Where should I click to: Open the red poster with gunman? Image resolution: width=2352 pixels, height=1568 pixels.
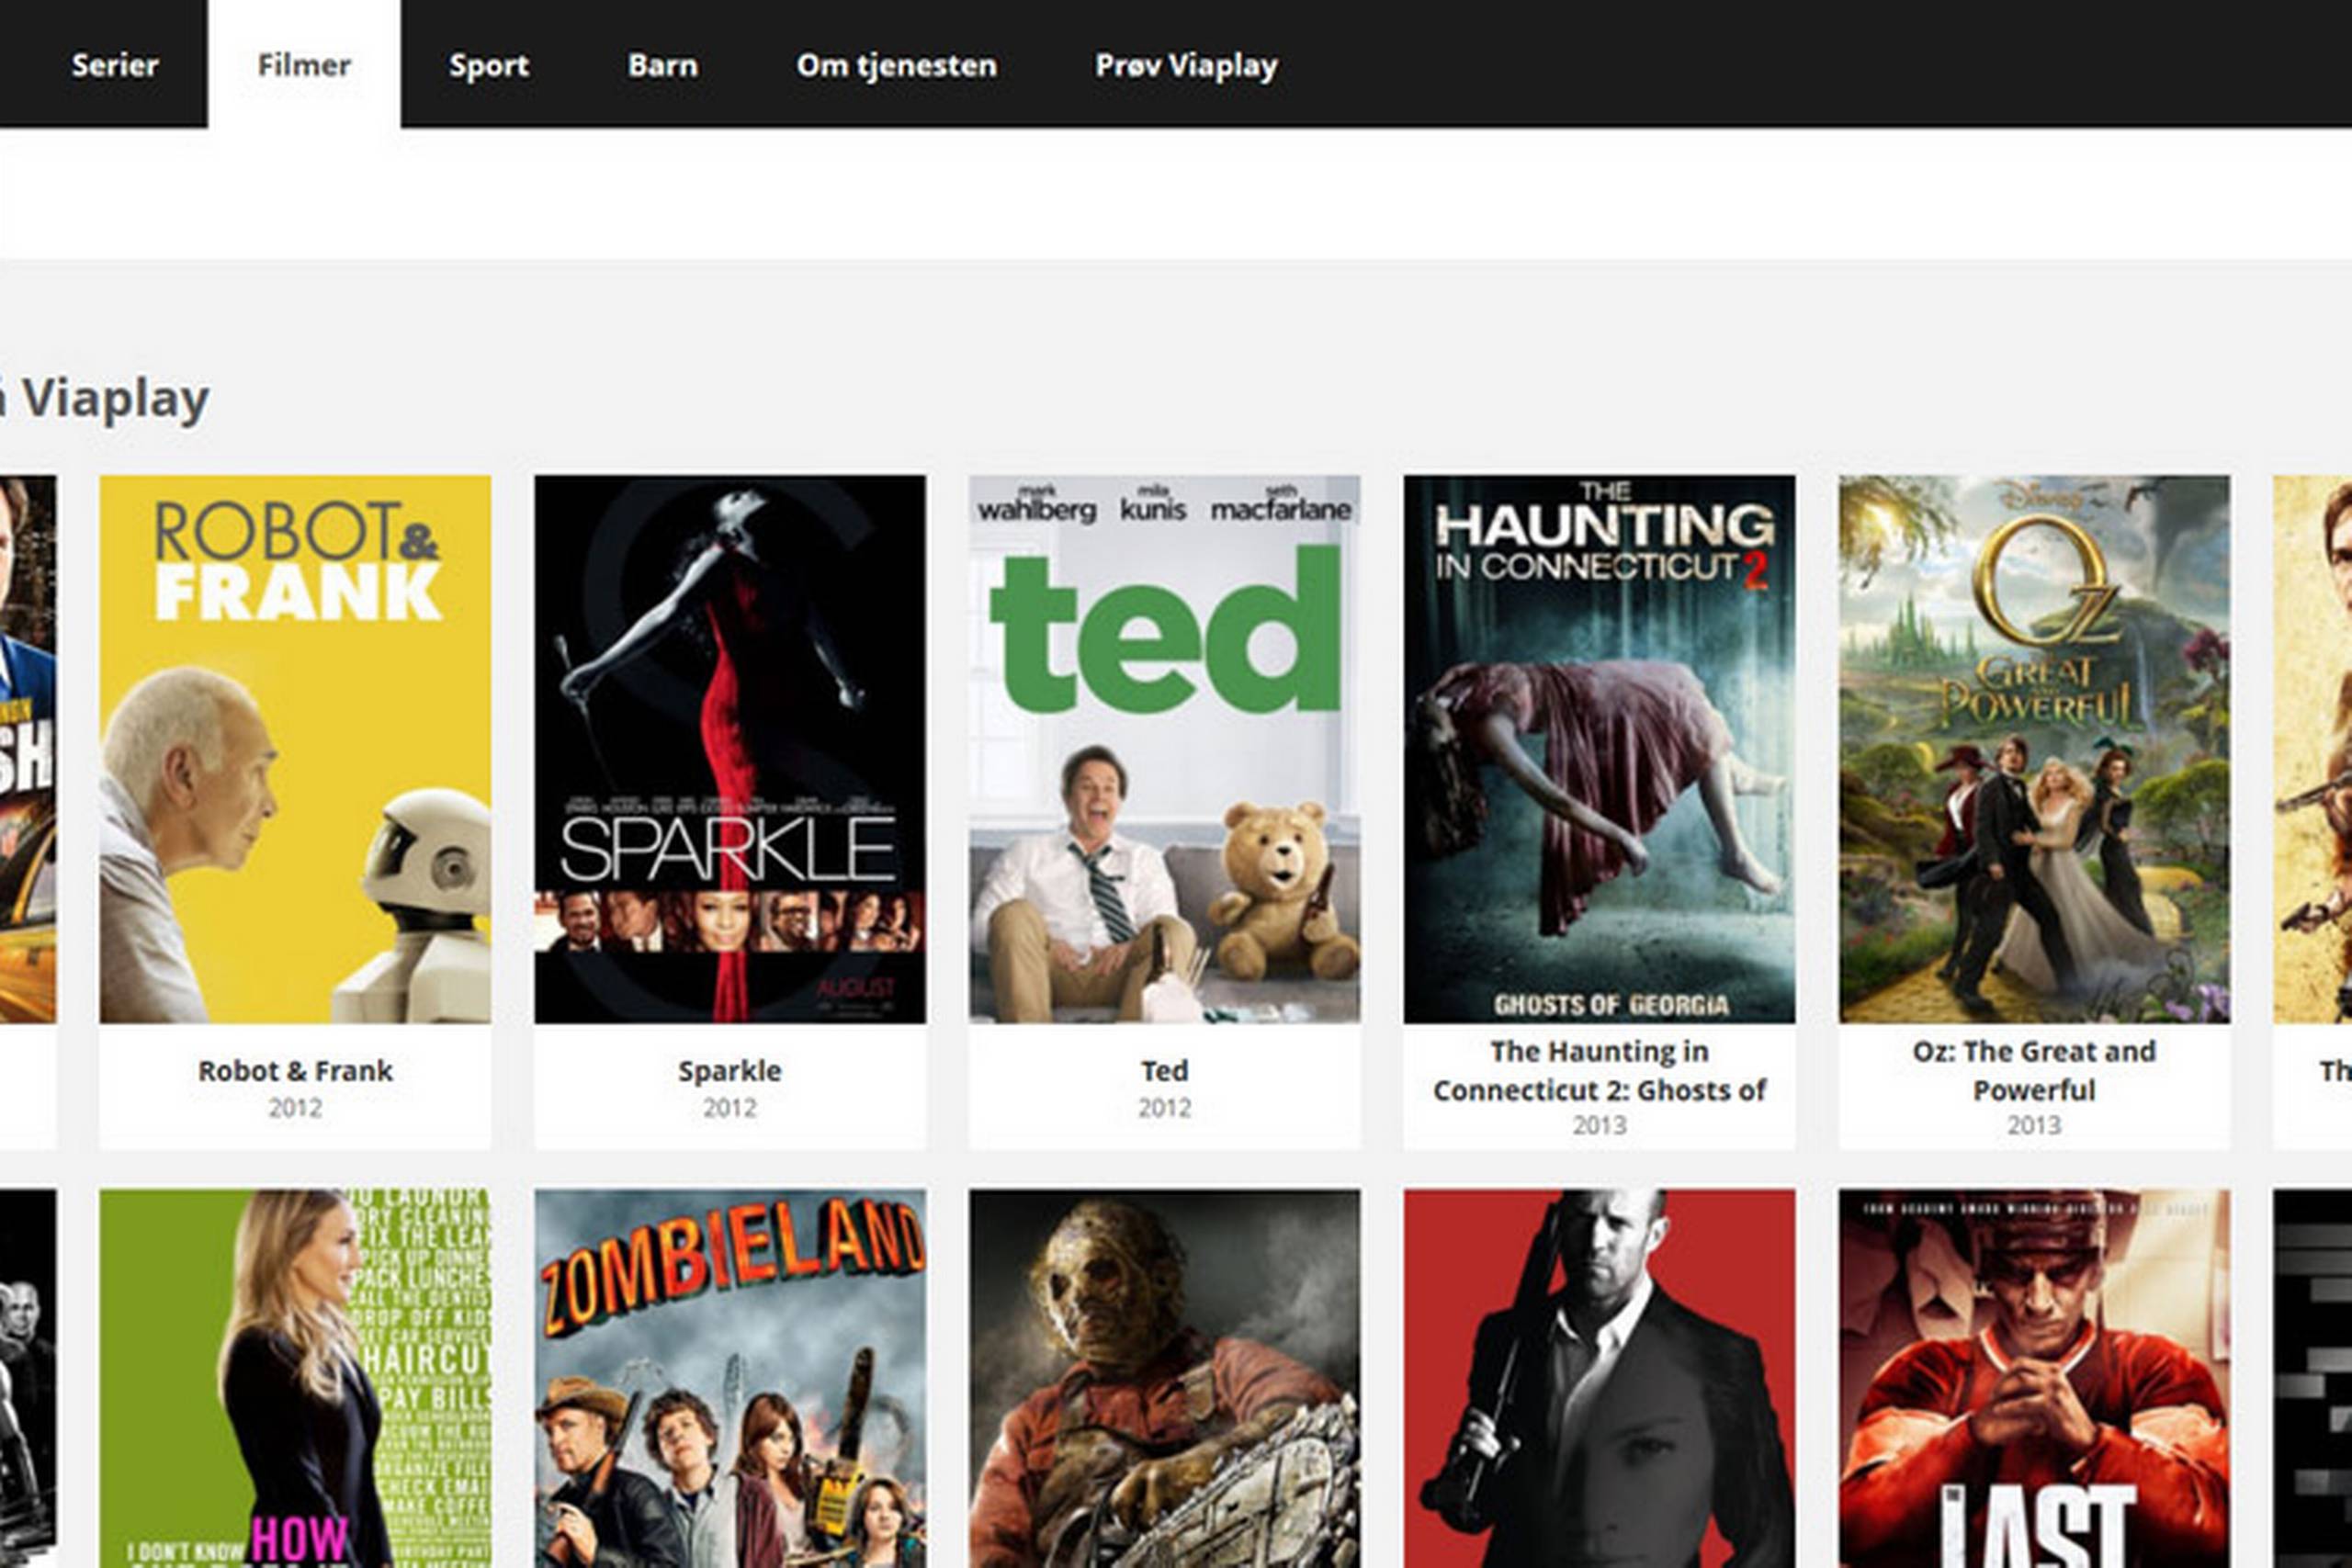pos(1598,1380)
